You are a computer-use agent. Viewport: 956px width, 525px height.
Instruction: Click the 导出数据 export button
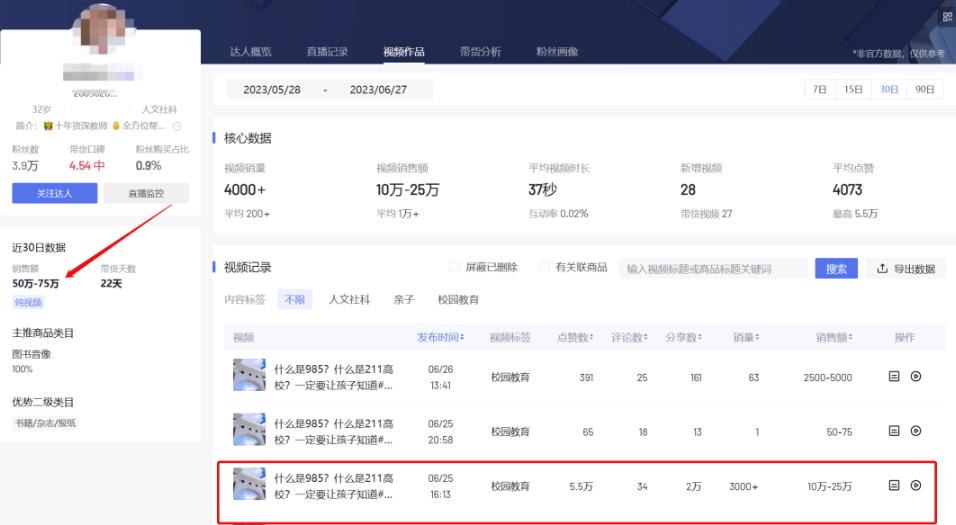point(905,268)
